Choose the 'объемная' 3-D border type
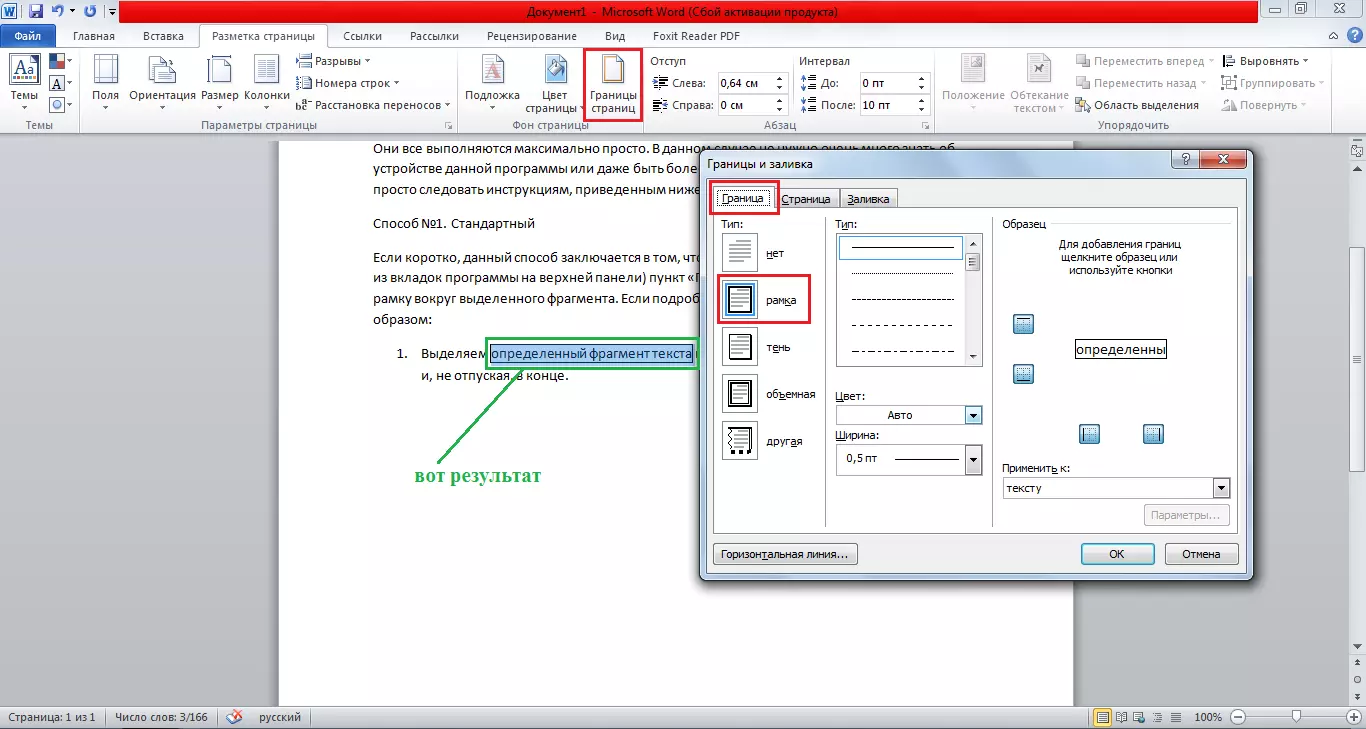This screenshot has width=1366, height=729. tap(741, 394)
